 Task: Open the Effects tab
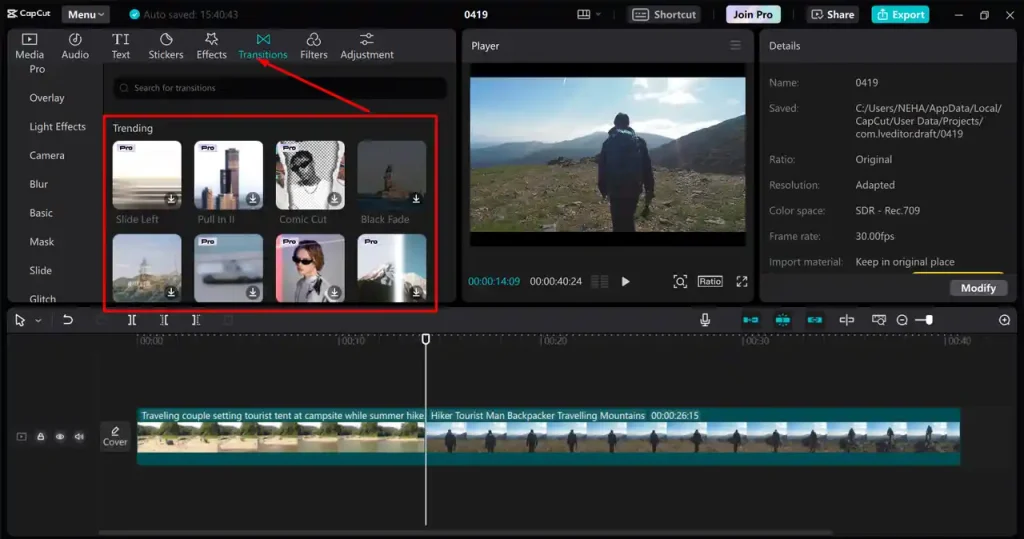[212, 46]
